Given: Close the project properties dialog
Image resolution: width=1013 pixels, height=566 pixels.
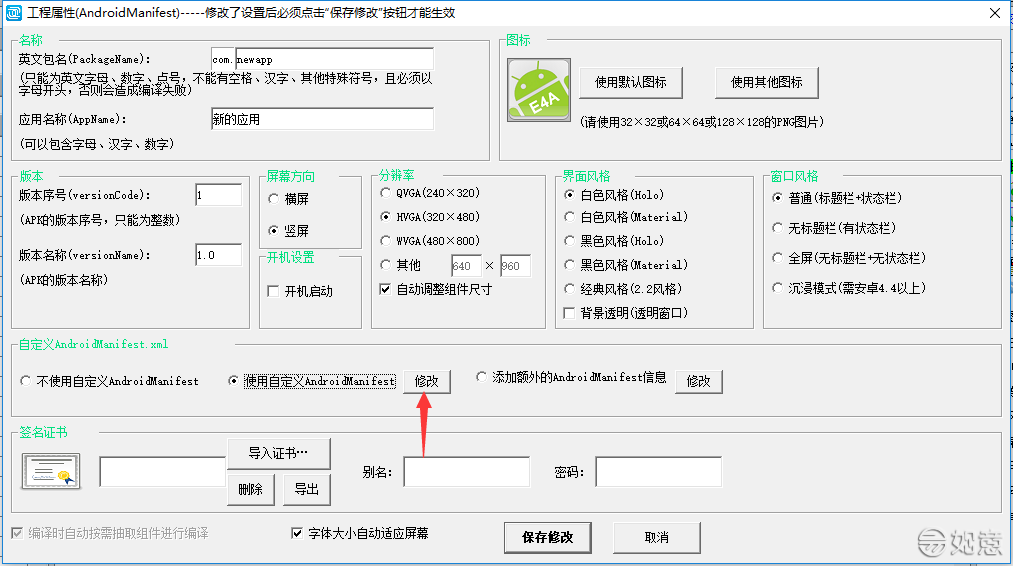Looking at the screenshot, I should pos(994,13).
